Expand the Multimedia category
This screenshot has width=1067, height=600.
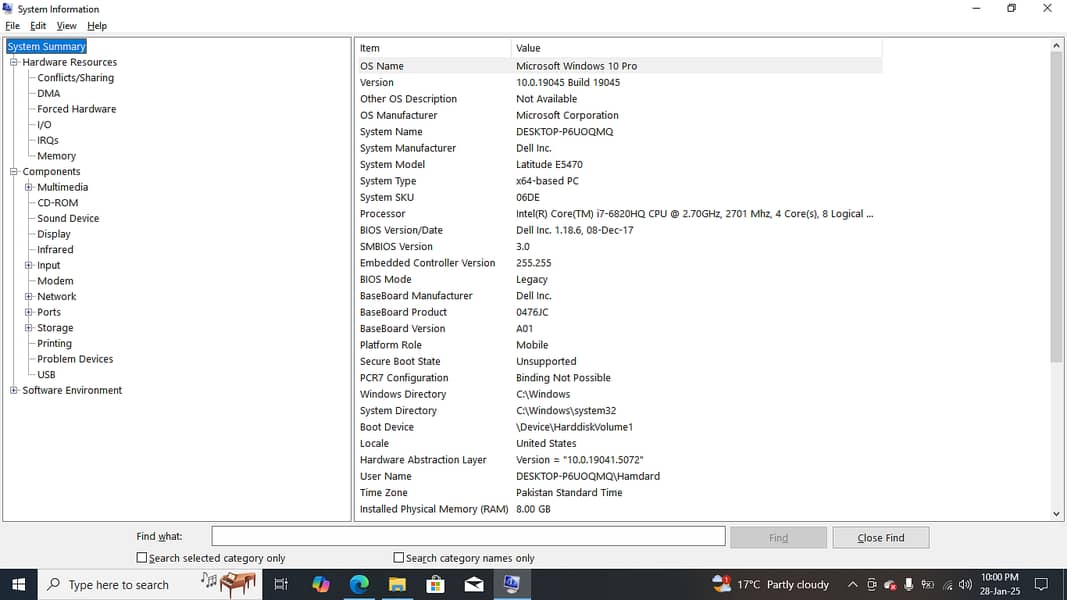click(x=29, y=187)
